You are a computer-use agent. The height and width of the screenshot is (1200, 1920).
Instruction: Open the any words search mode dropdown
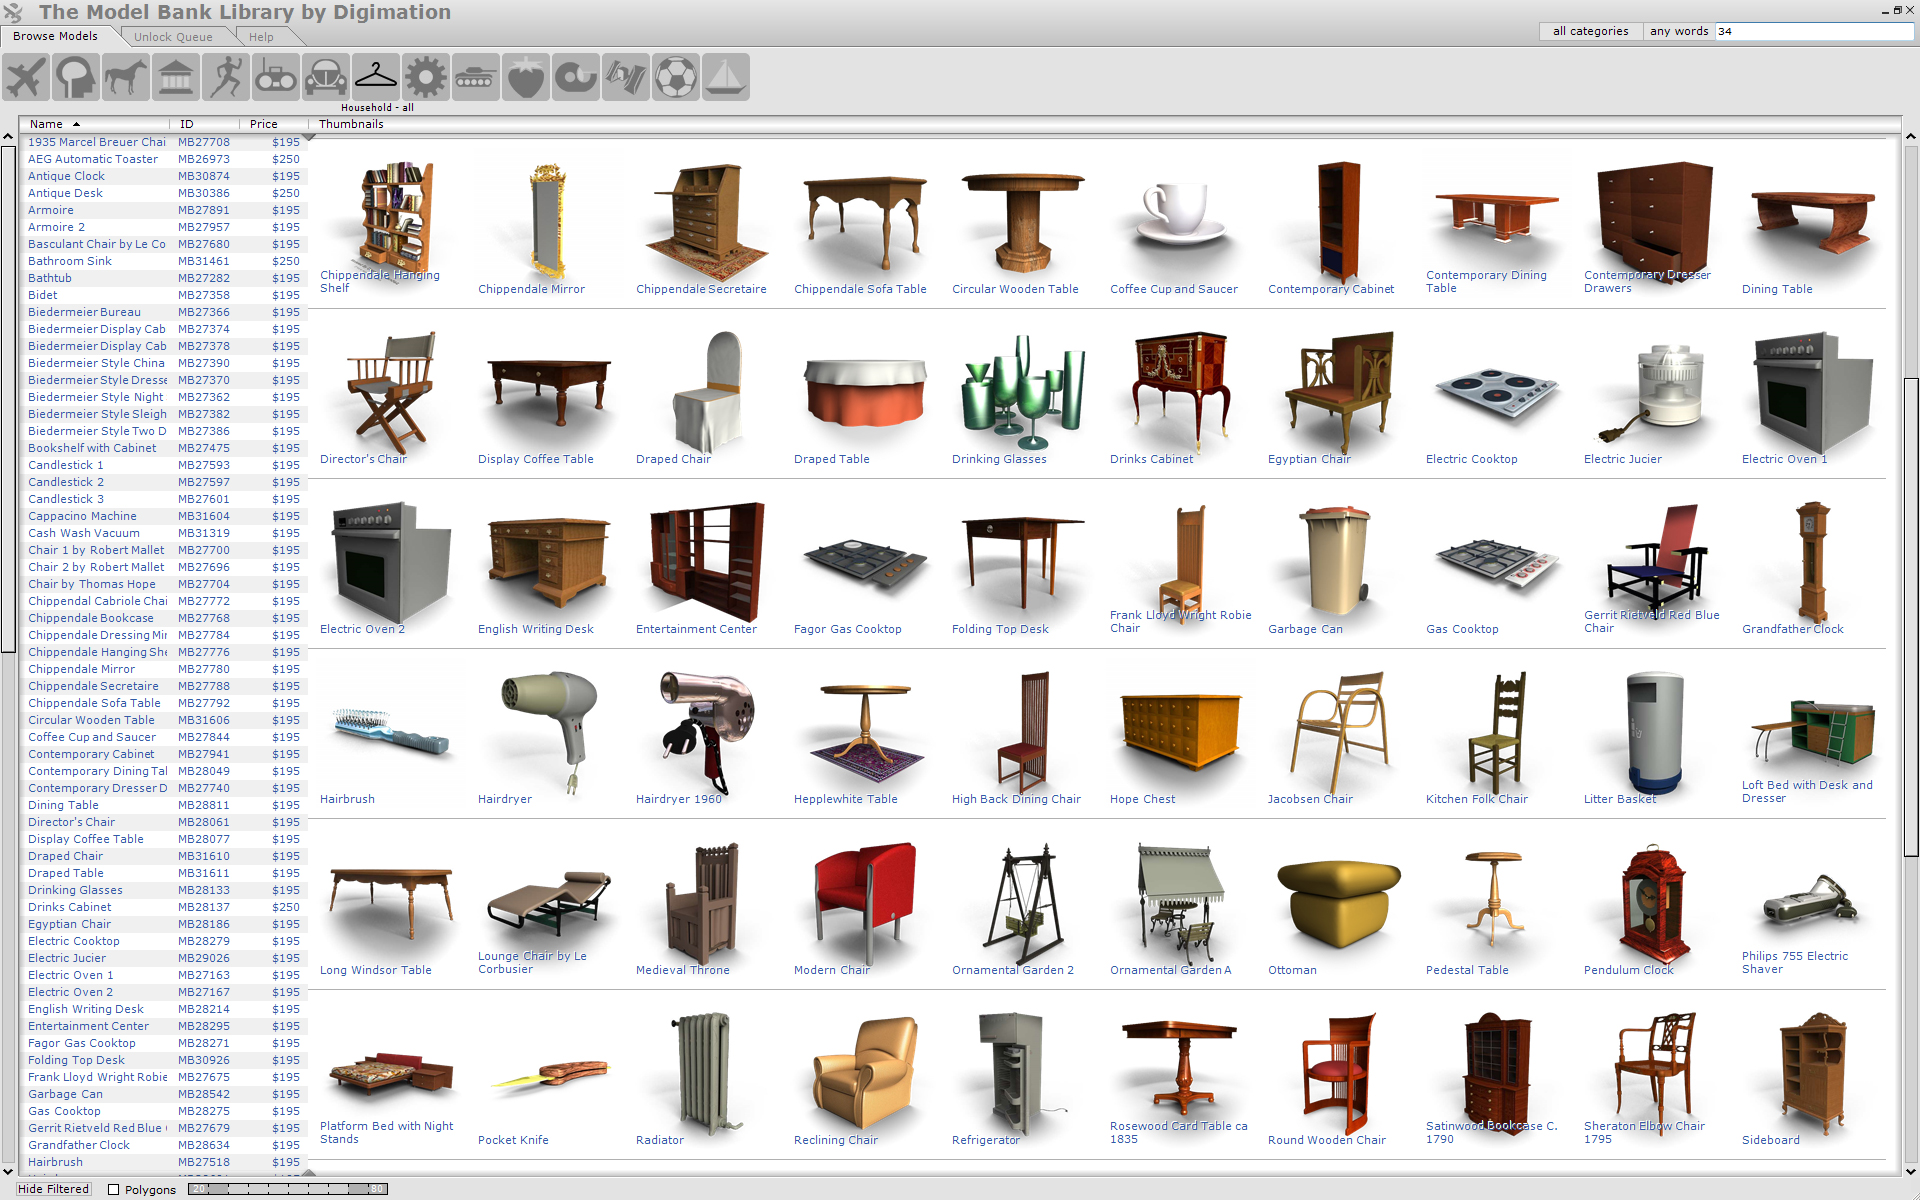pos(1679,31)
